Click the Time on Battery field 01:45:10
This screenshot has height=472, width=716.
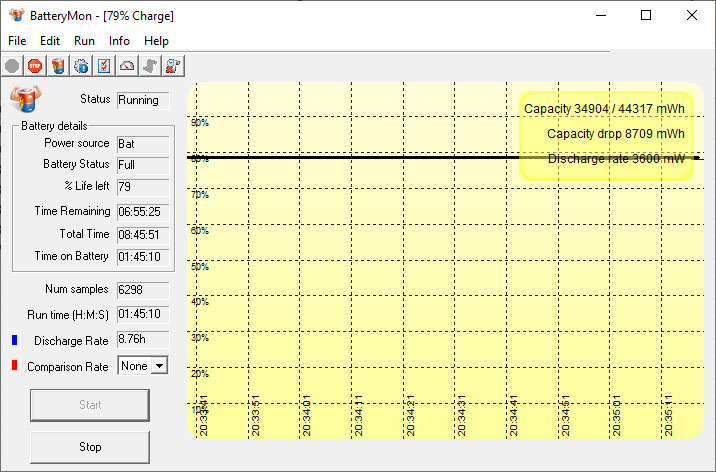(143, 257)
